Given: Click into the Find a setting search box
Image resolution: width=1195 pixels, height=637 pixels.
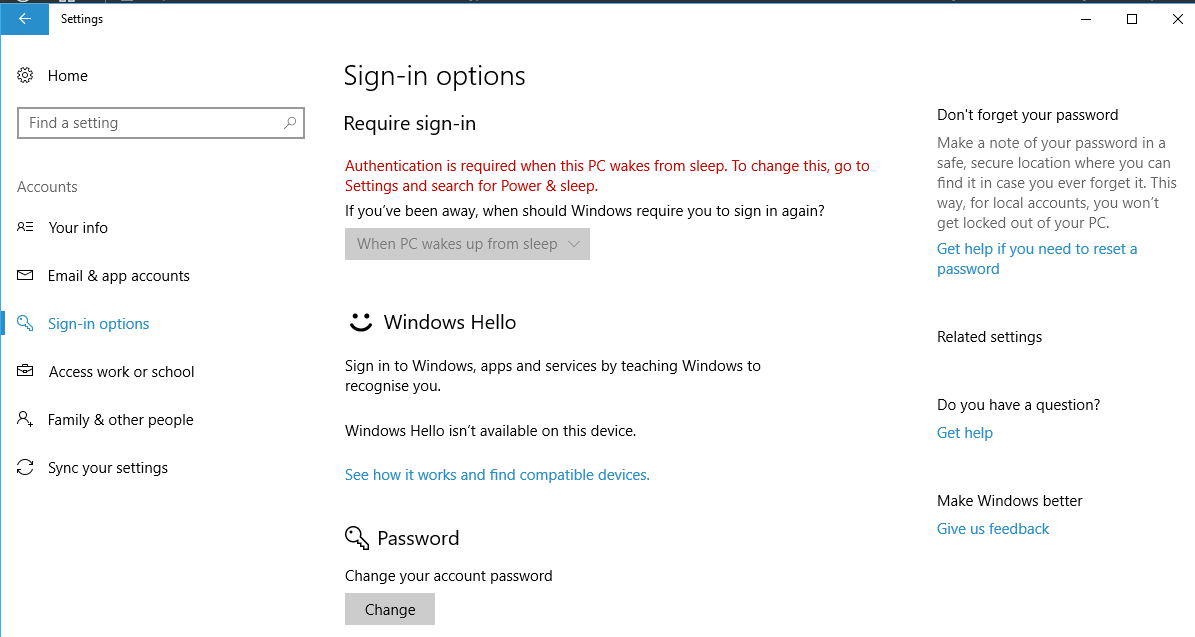Looking at the screenshot, I should tap(161, 123).
